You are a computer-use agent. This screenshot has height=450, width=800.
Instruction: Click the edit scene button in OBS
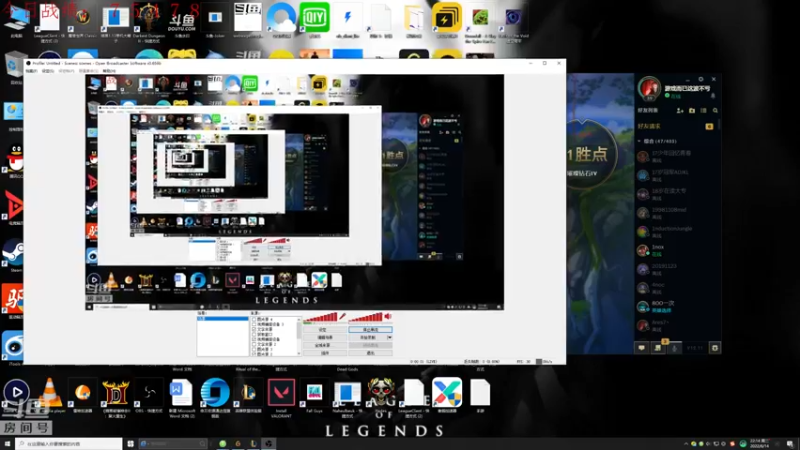tap(325, 337)
